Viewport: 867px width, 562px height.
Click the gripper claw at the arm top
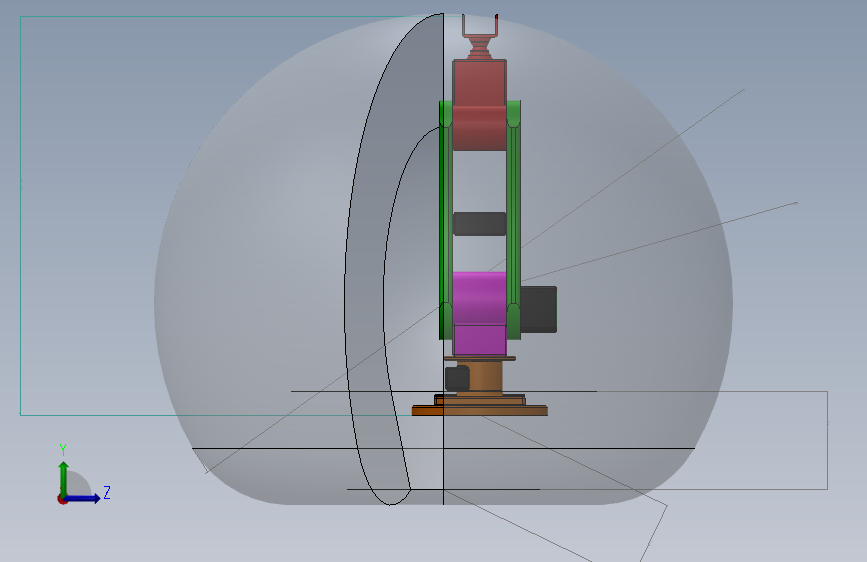point(480,36)
